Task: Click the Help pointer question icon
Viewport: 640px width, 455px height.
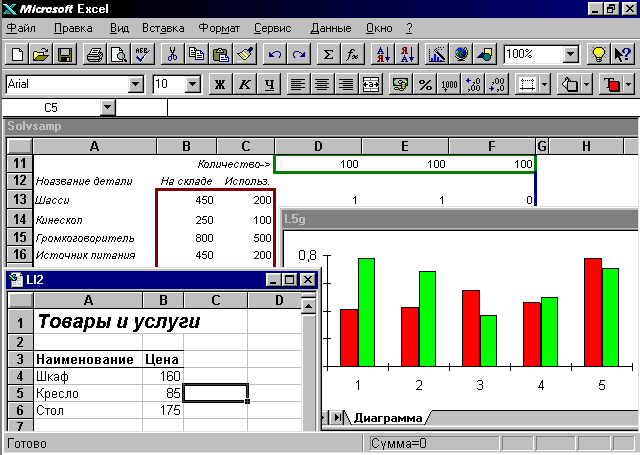Action: click(622, 54)
